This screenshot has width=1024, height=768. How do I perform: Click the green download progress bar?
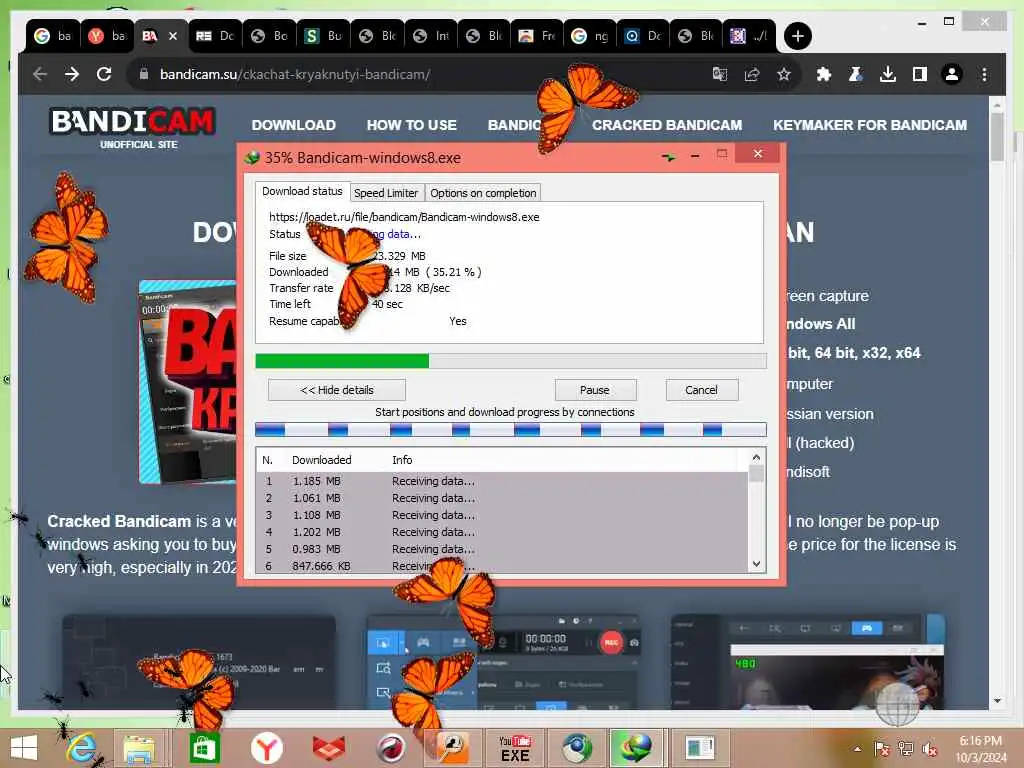pos(510,361)
